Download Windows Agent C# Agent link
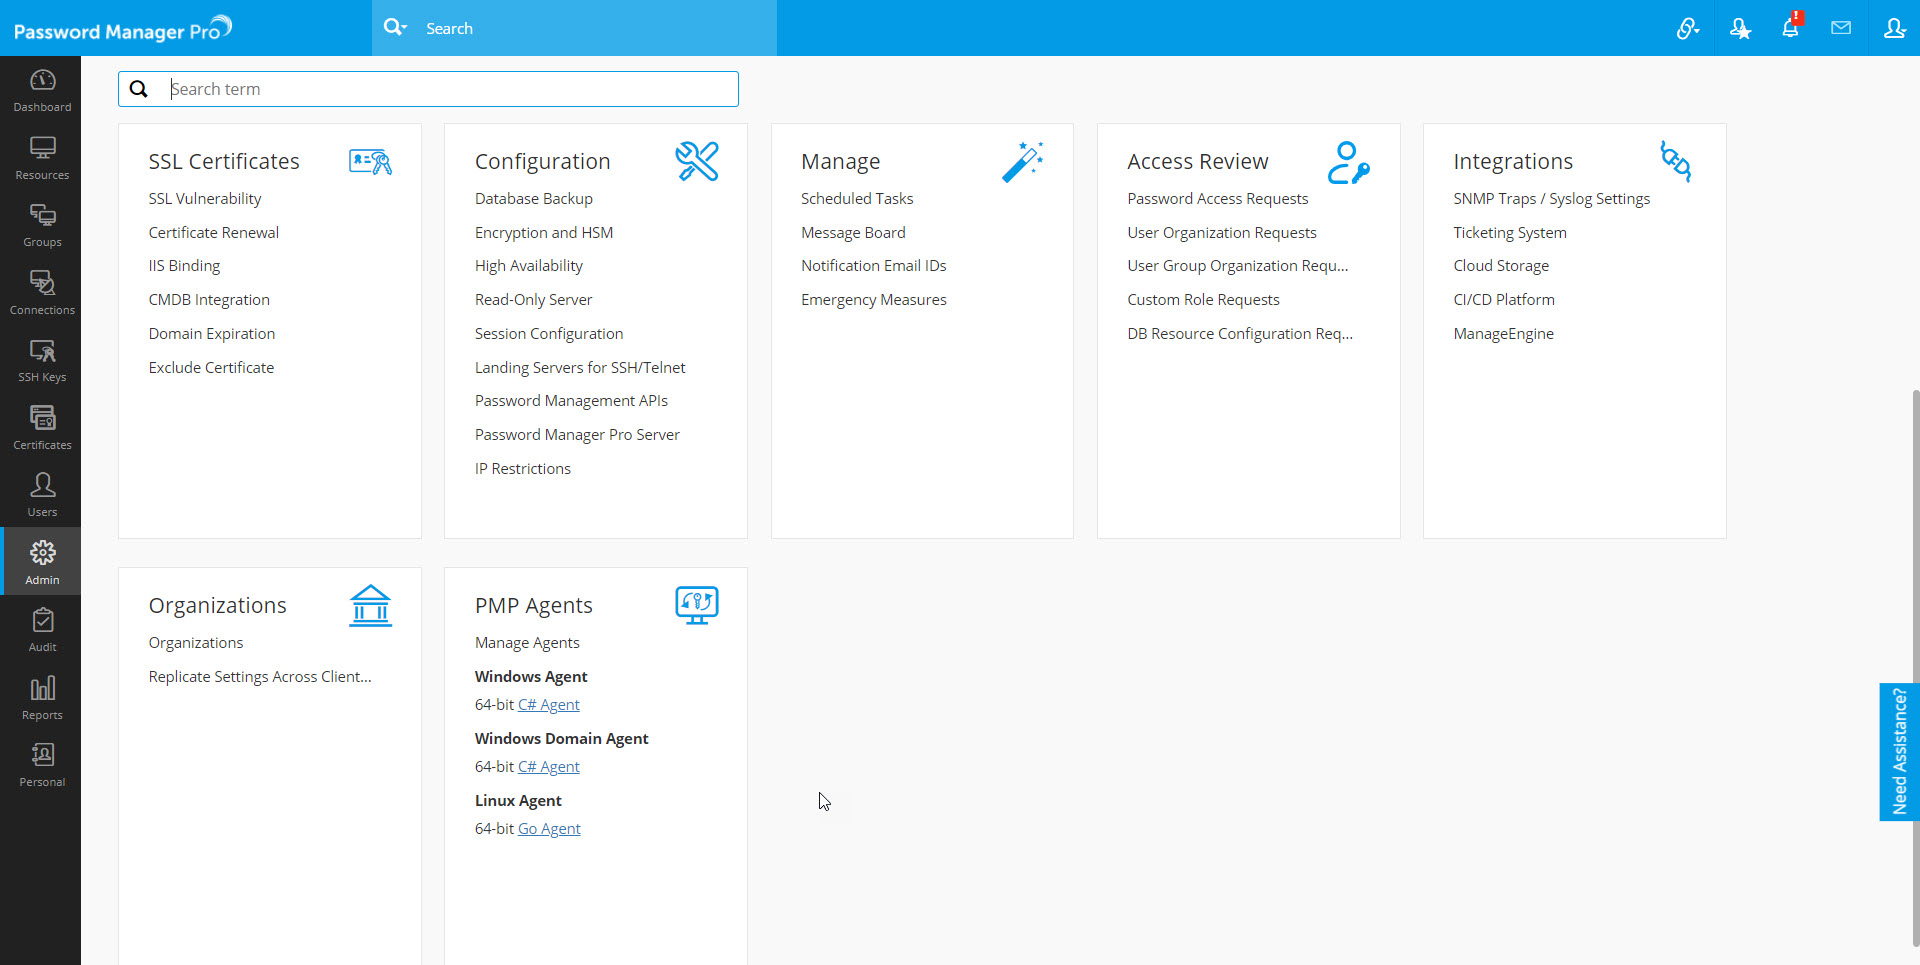 [549, 705]
